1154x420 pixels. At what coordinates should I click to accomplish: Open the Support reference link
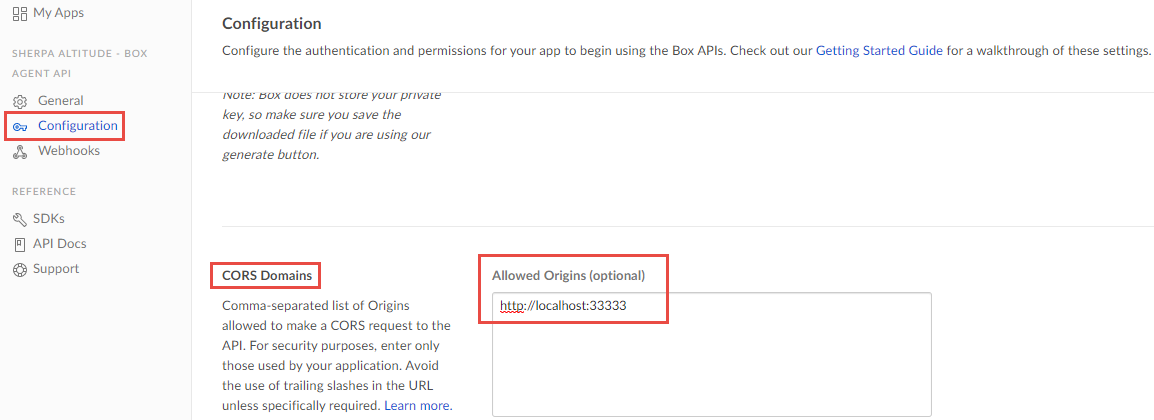[x=55, y=269]
